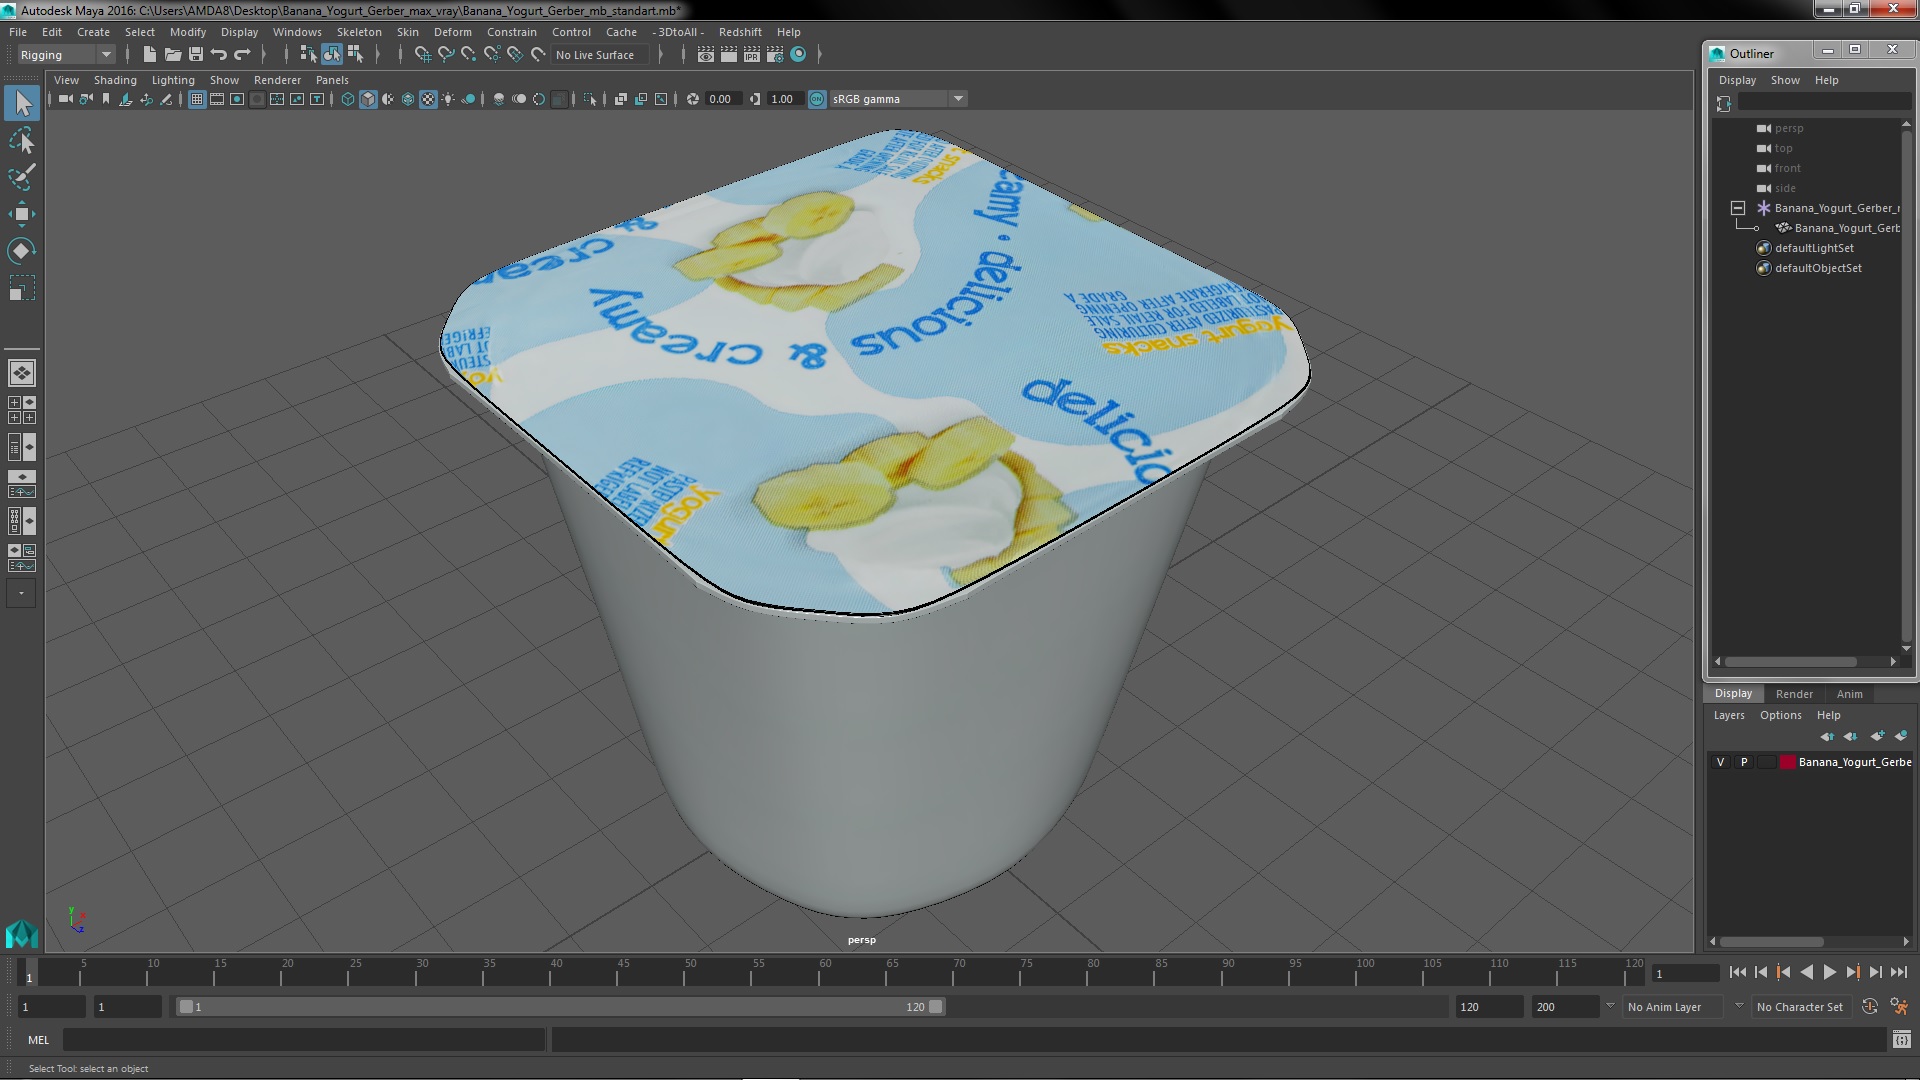This screenshot has width=1920, height=1080.
Task: Open Hypershade blue circle icon
Action: [798, 55]
